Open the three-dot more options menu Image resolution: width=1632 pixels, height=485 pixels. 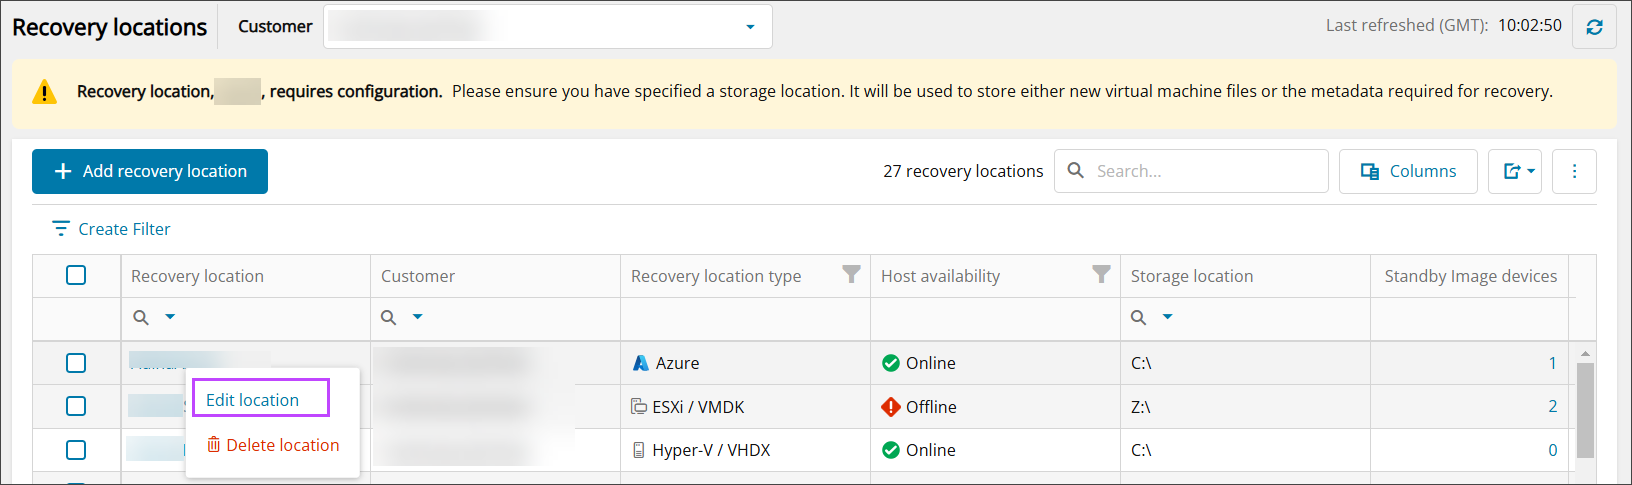[x=1574, y=171]
